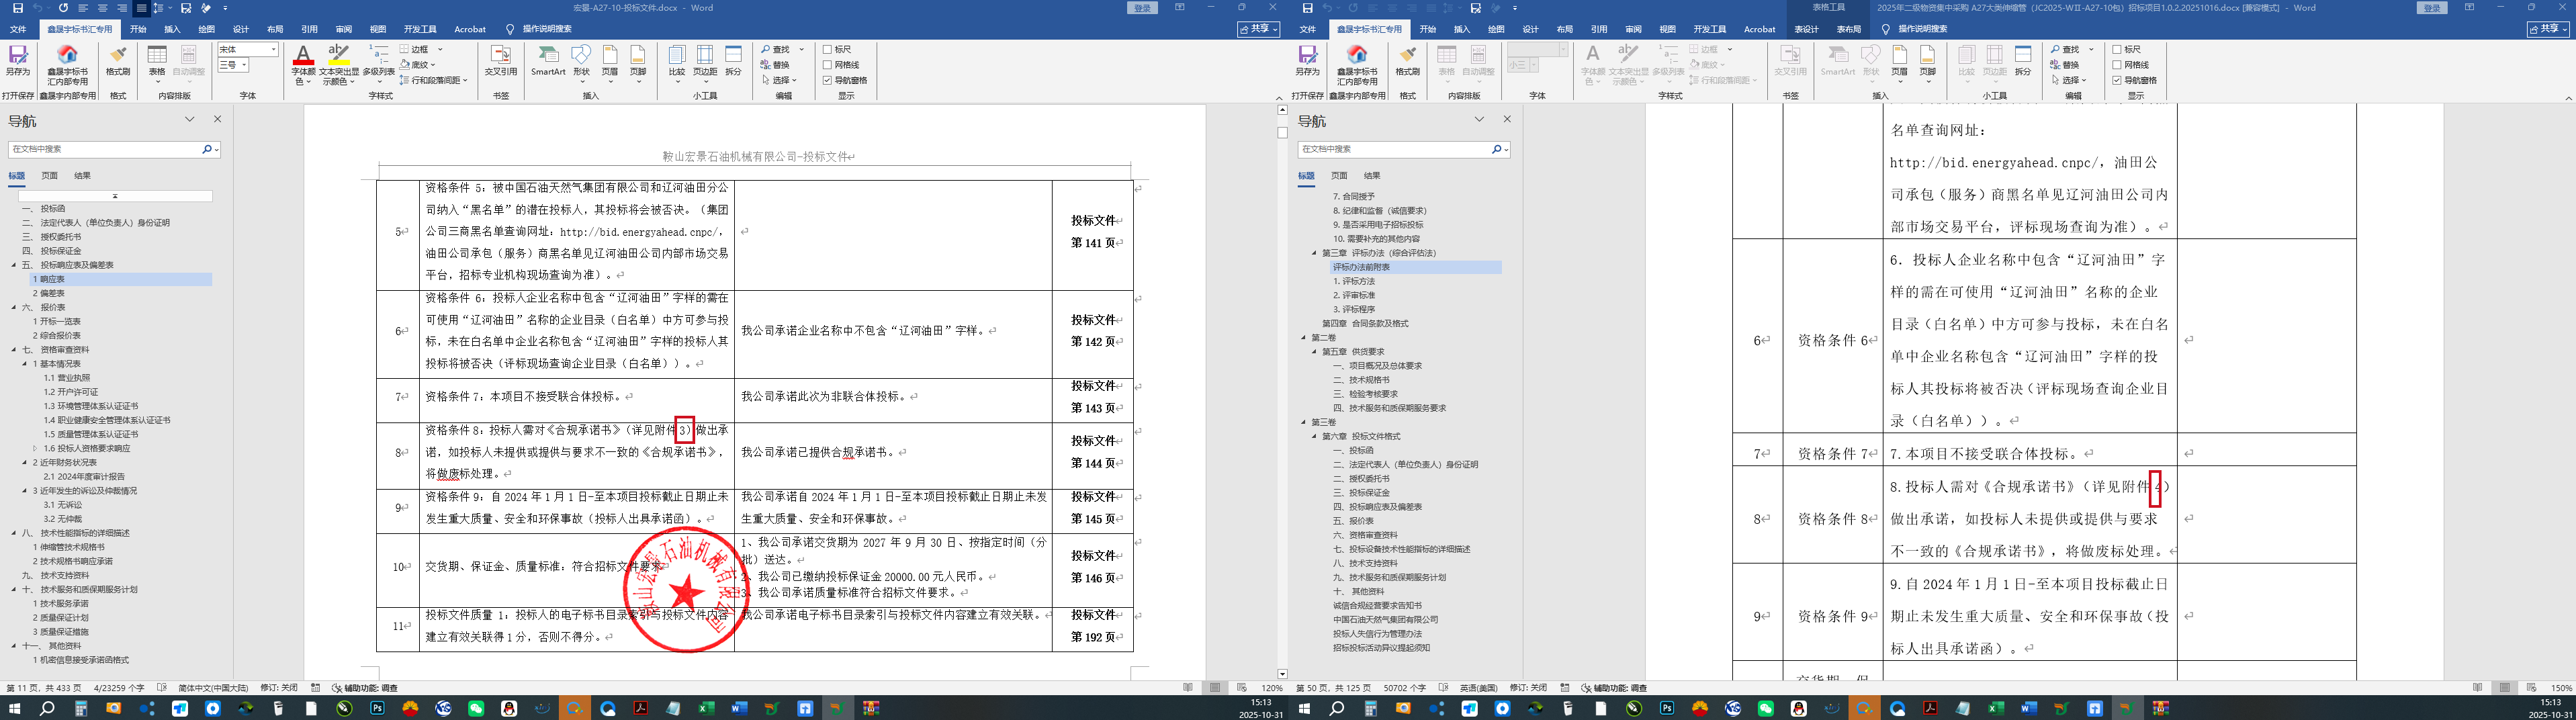Insert SmartArt in left window

(x=548, y=60)
